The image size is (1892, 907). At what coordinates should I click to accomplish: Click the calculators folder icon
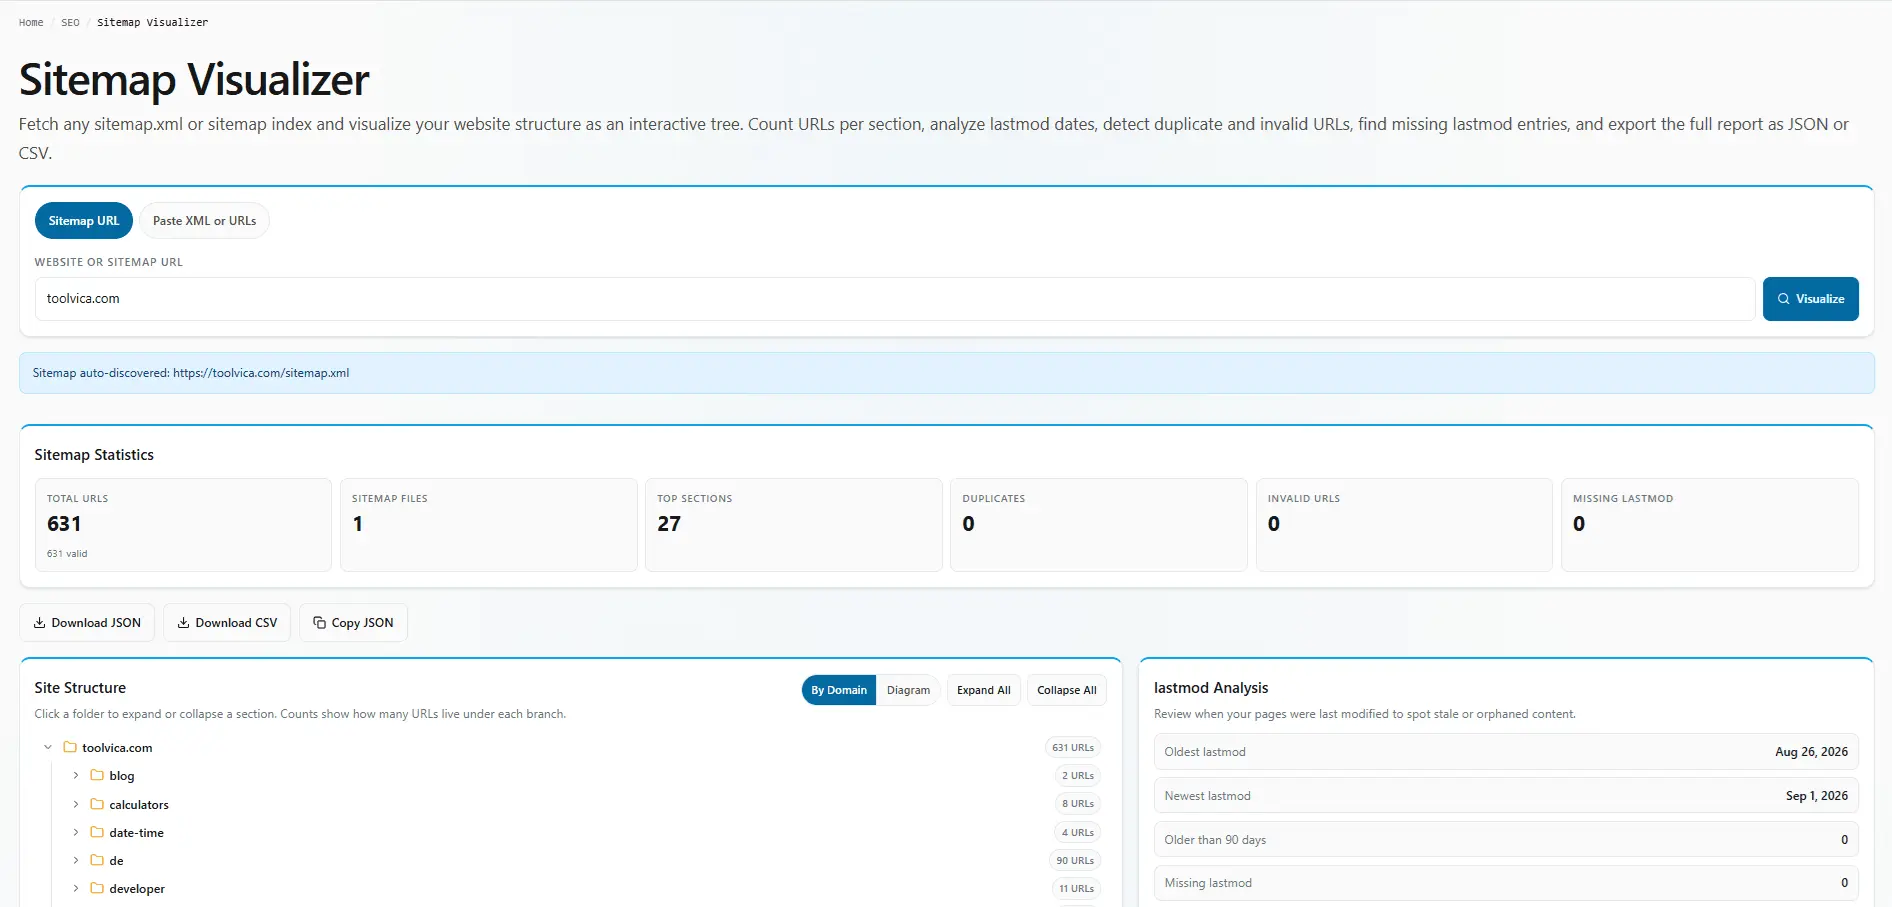click(x=97, y=804)
